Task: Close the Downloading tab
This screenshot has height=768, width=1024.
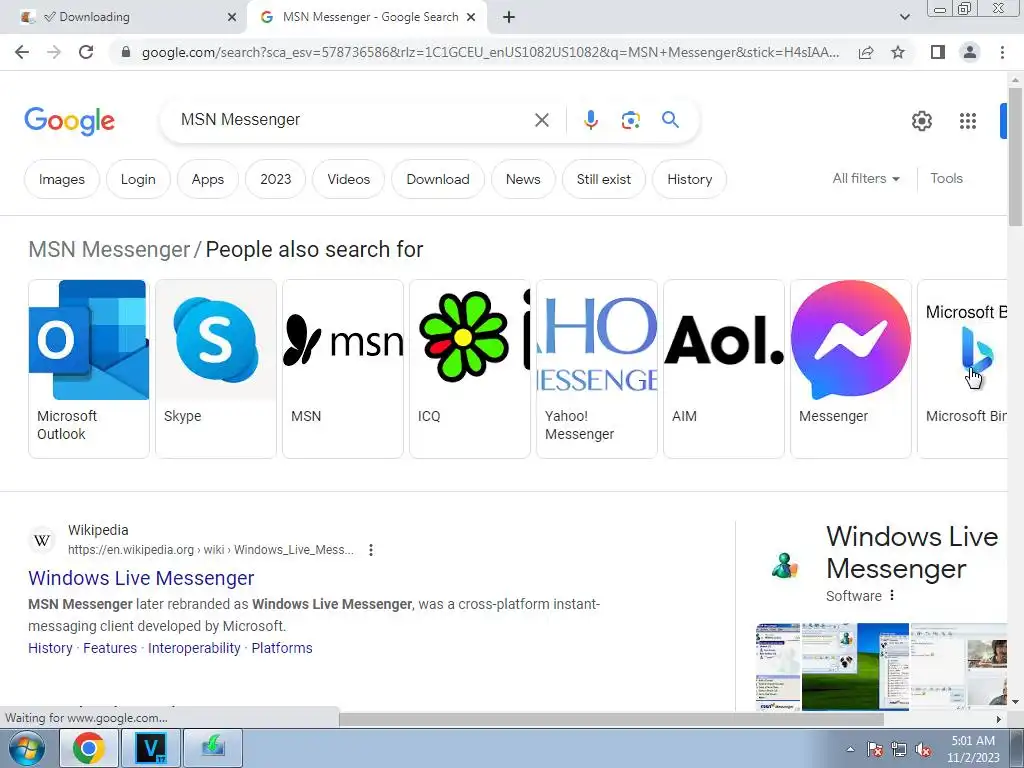Action: pyautogui.click(x=232, y=18)
